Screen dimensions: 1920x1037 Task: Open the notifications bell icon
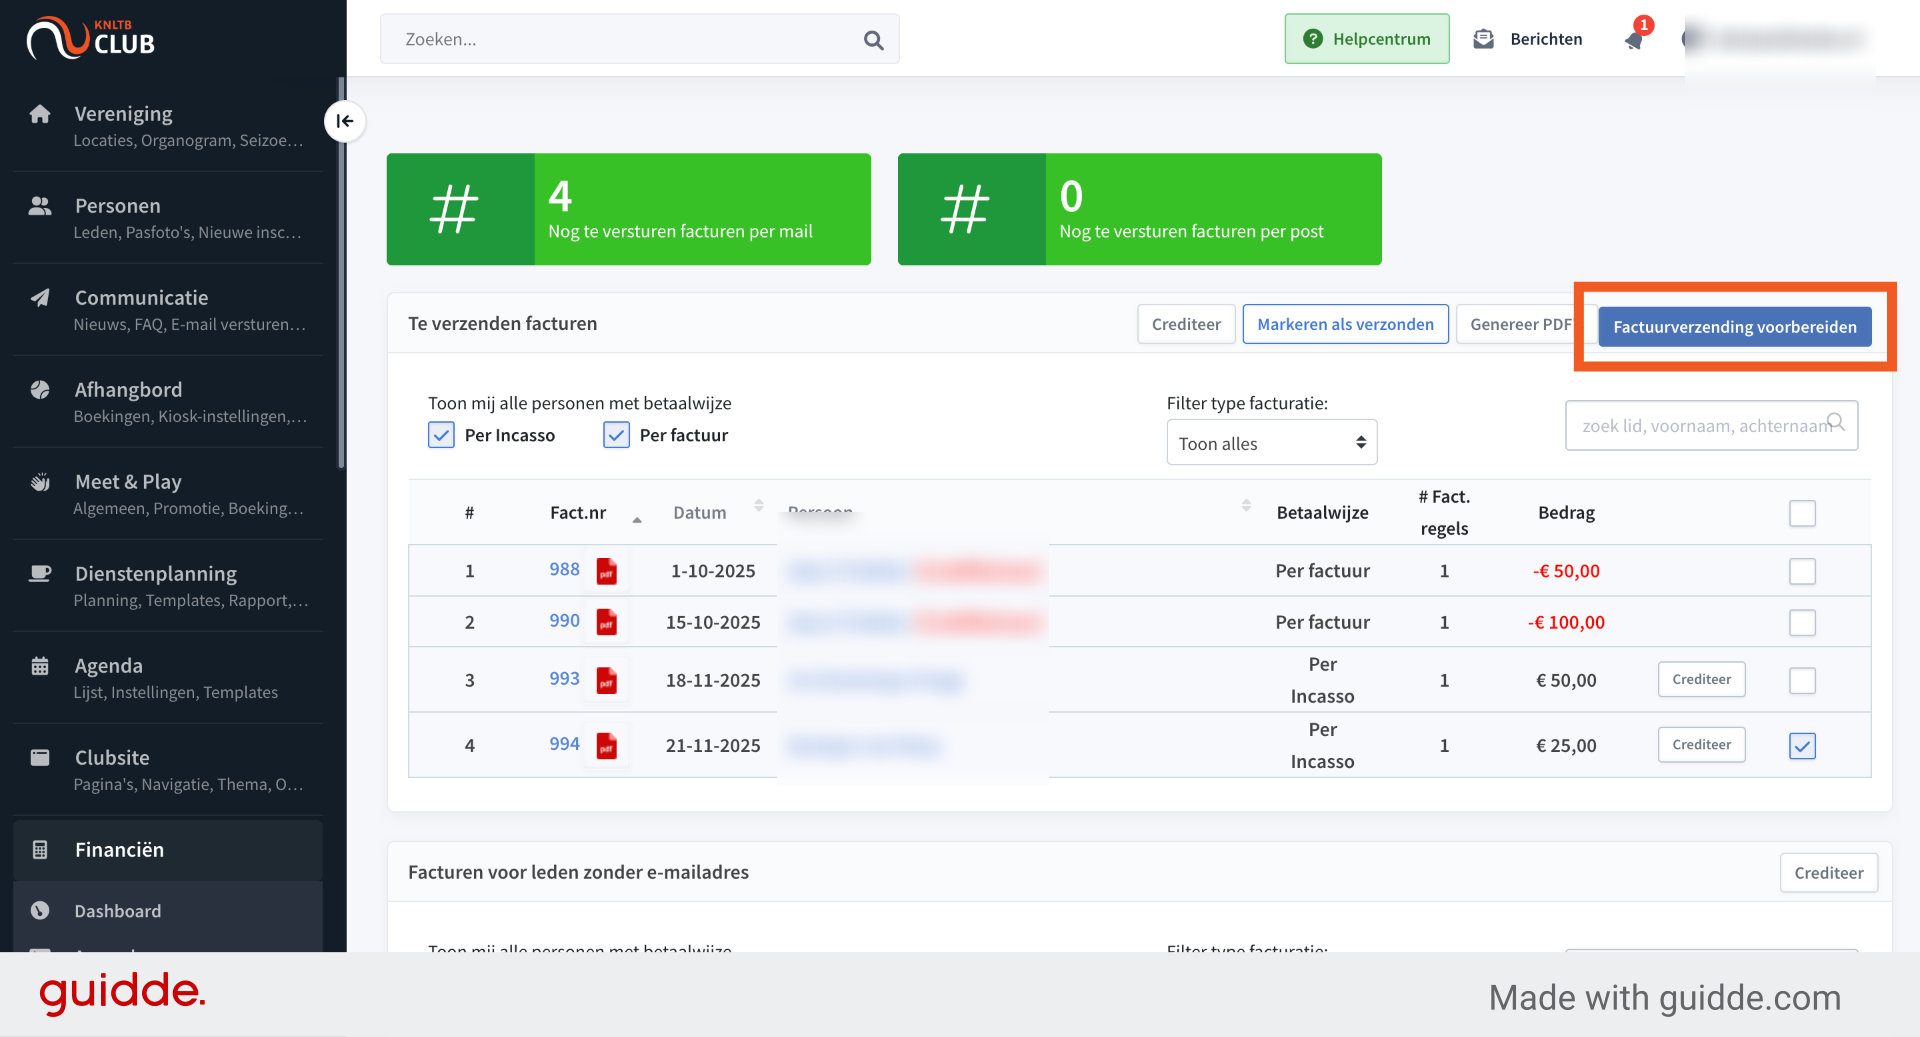[1635, 39]
